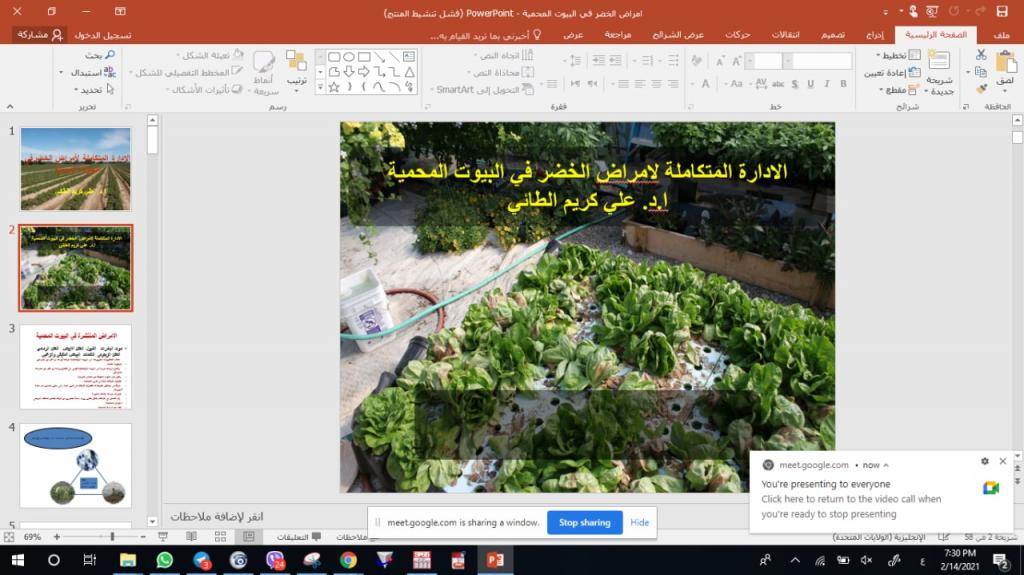Select the star shape in shapes gallery

coord(334,87)
